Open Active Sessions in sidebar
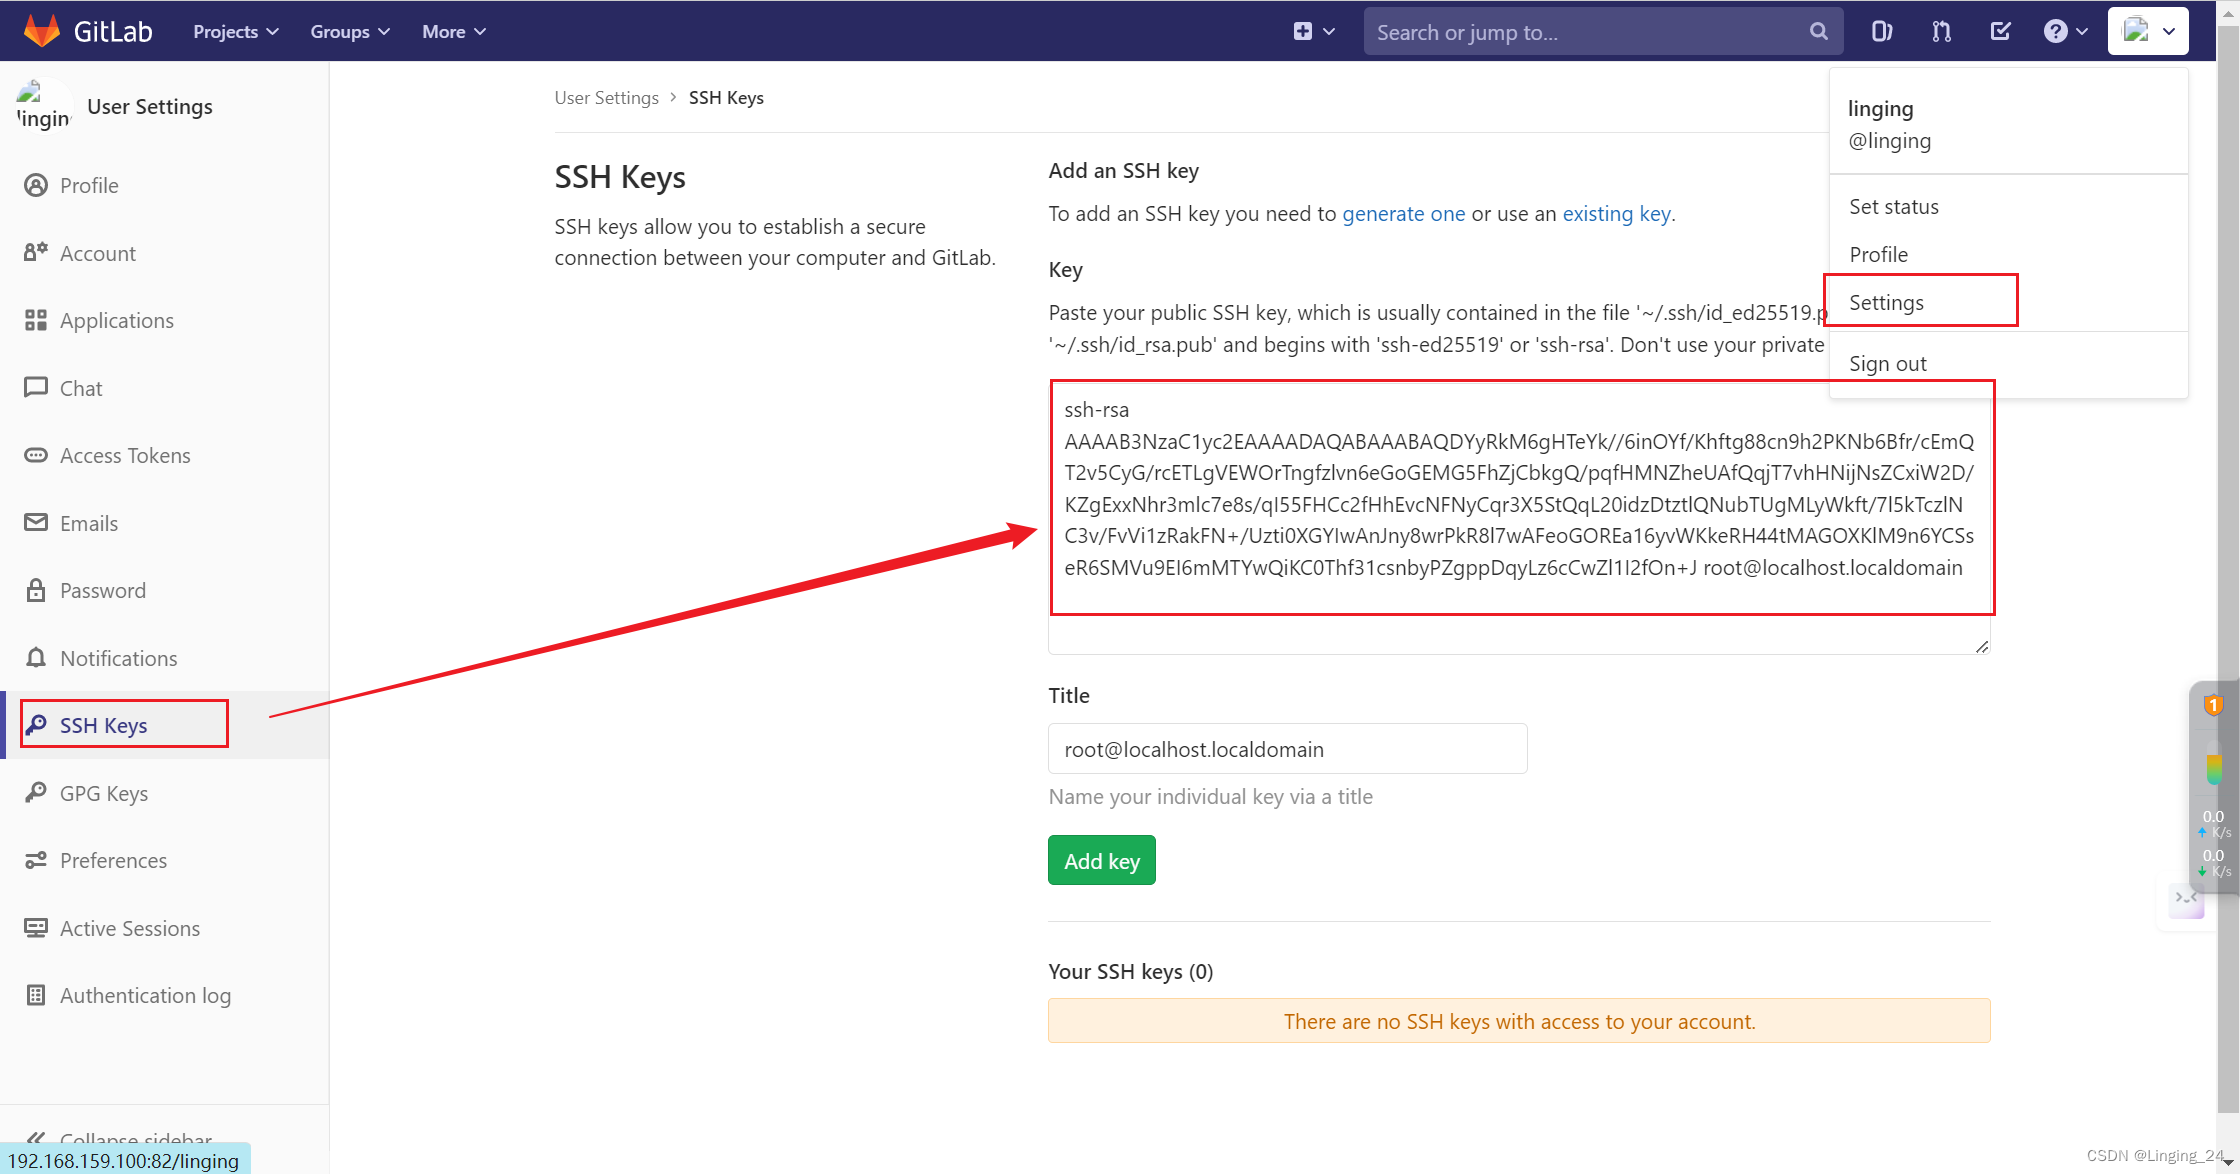Screen dimensions: 2240x1174 click(130, 928)
